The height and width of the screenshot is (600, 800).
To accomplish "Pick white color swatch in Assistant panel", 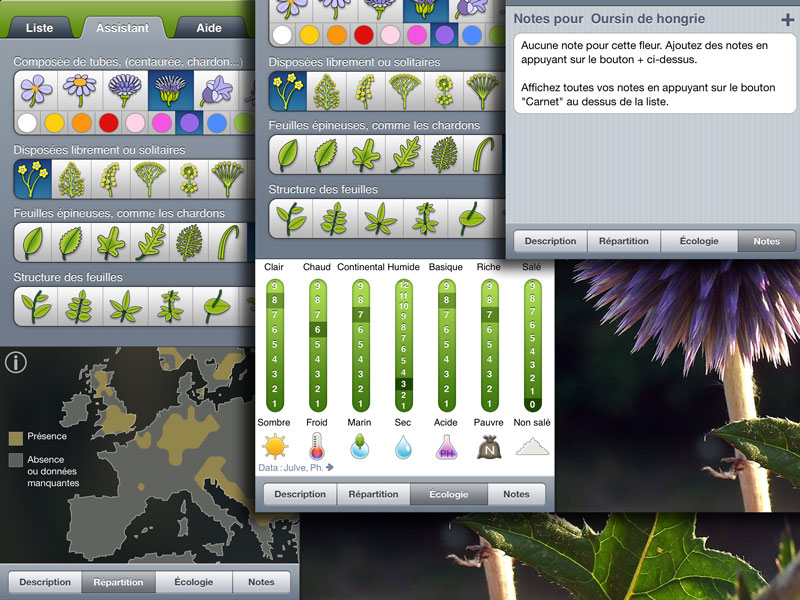I will click(27, 123).
